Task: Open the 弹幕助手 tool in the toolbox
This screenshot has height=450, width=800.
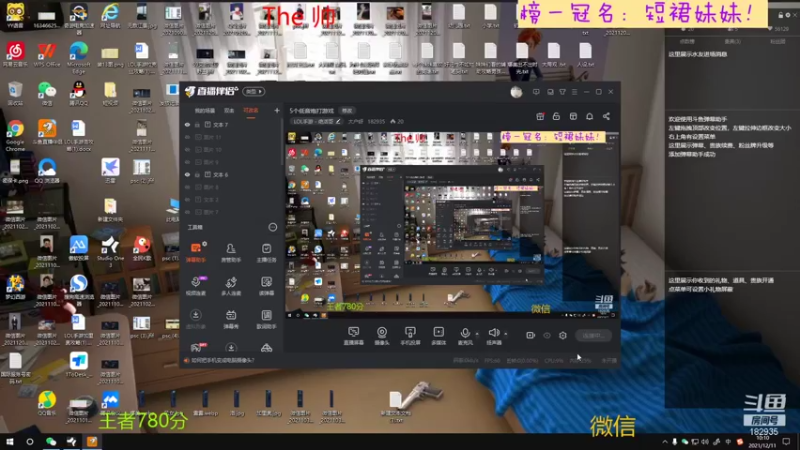Action: [x=196, y=253]
